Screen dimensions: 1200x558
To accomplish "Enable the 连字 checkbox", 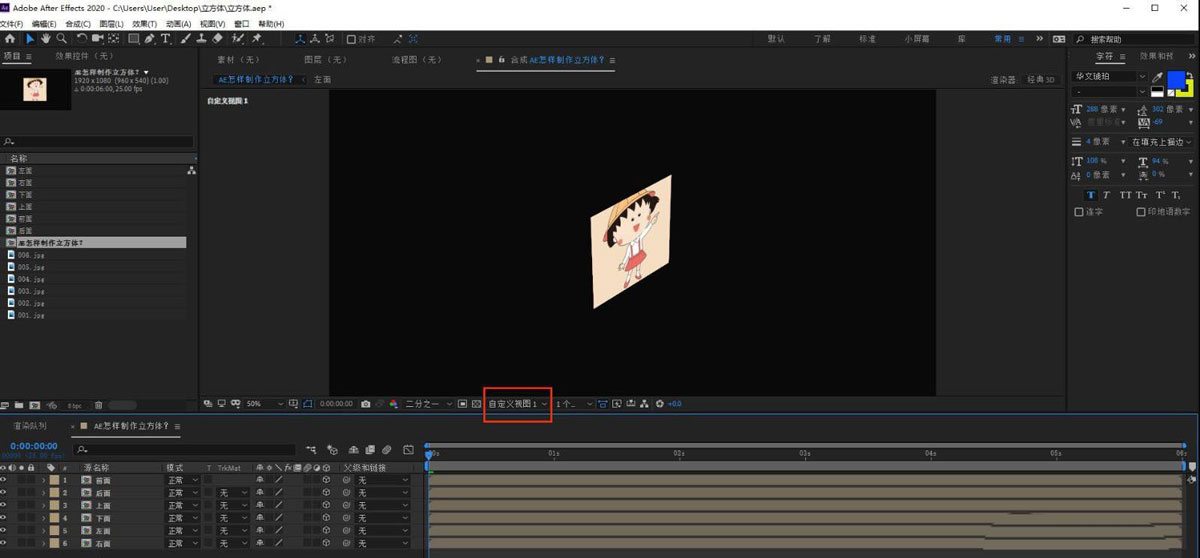I will (x=1078, y=212).
